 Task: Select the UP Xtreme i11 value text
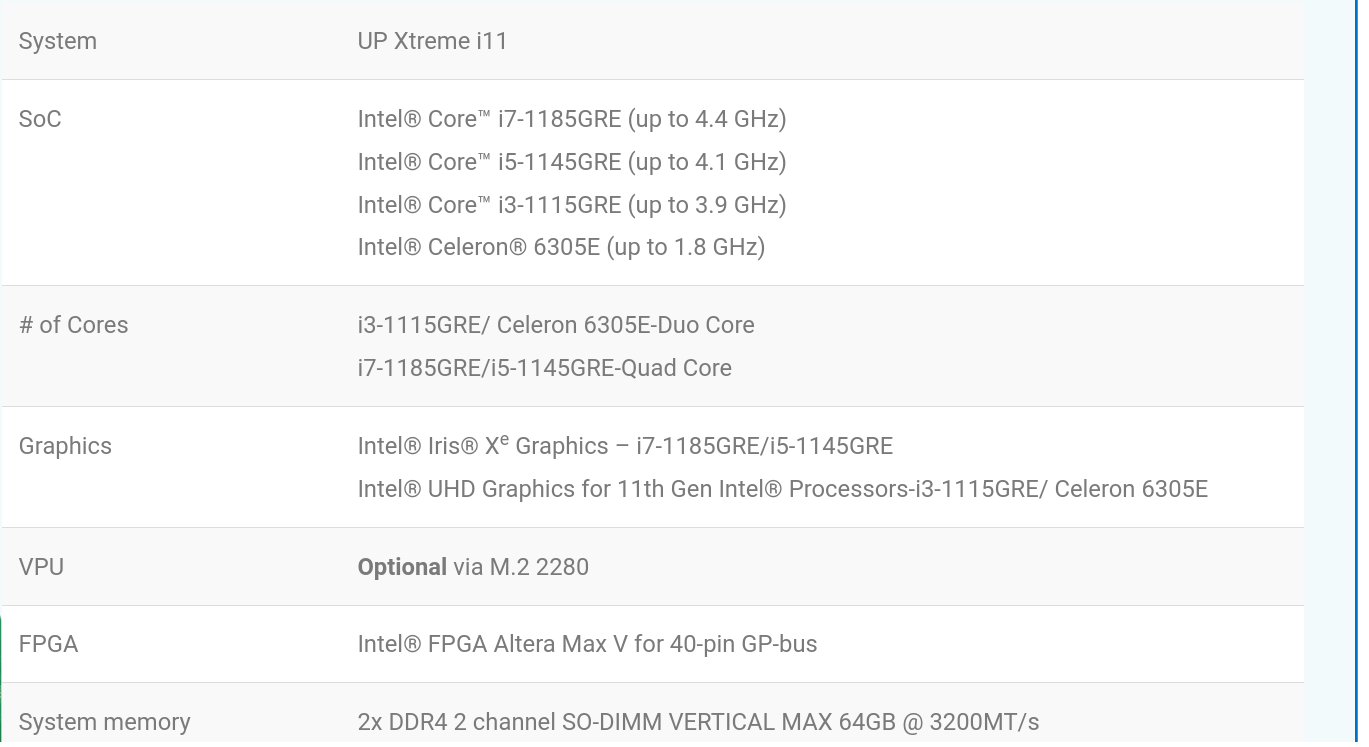coord(433,41)
